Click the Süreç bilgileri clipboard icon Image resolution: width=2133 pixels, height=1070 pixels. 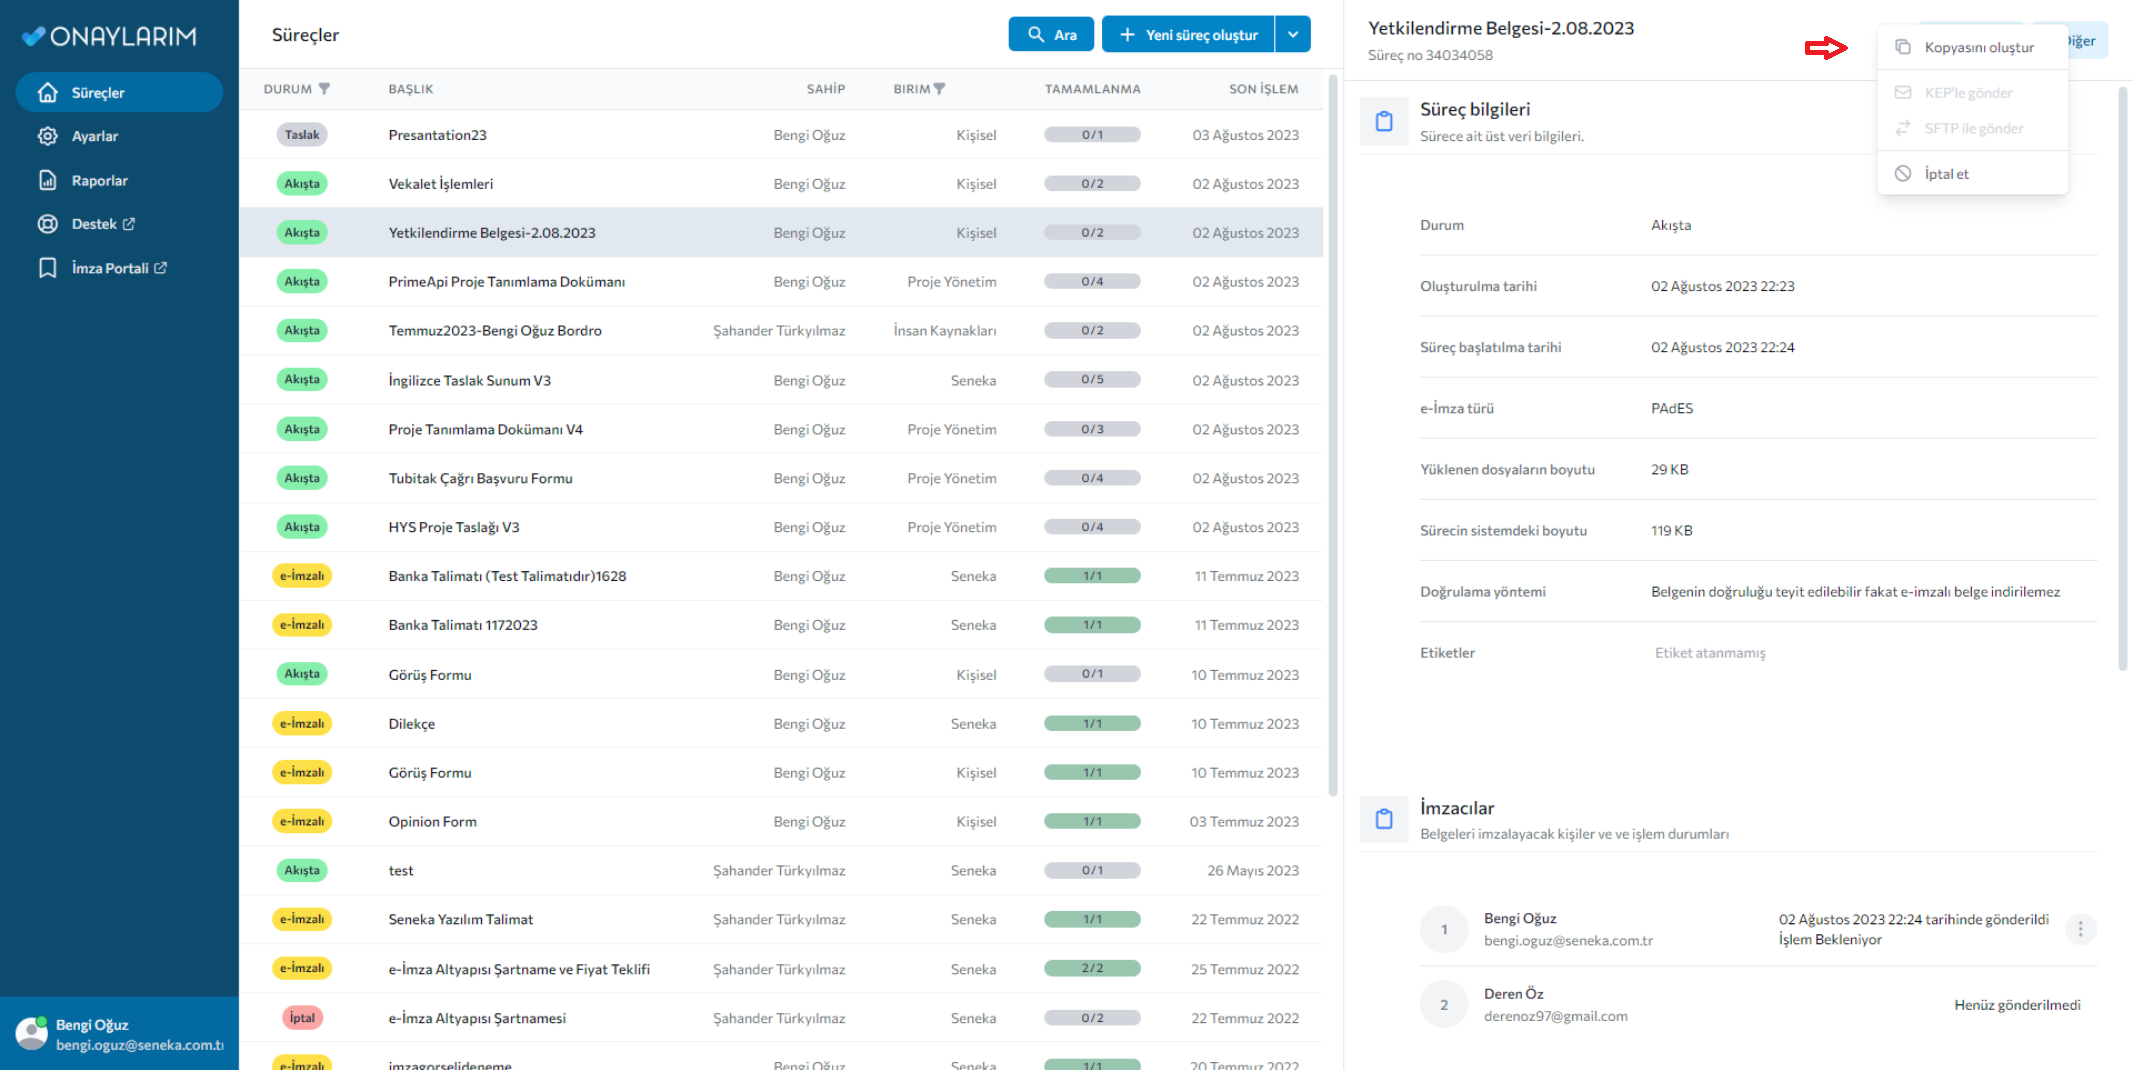tap(1384, 121)
